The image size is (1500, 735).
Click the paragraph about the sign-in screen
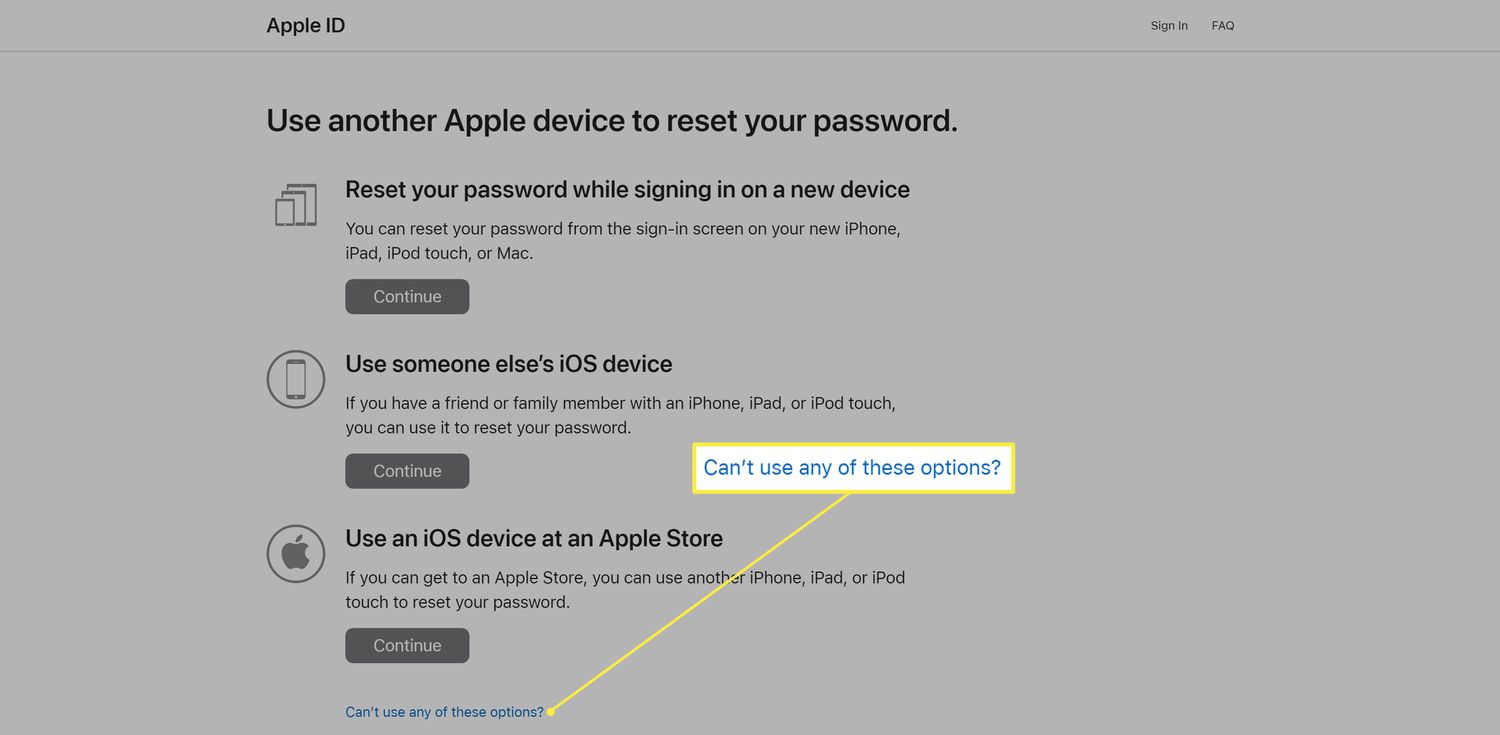pyautogui.click(x=622, y=241)
